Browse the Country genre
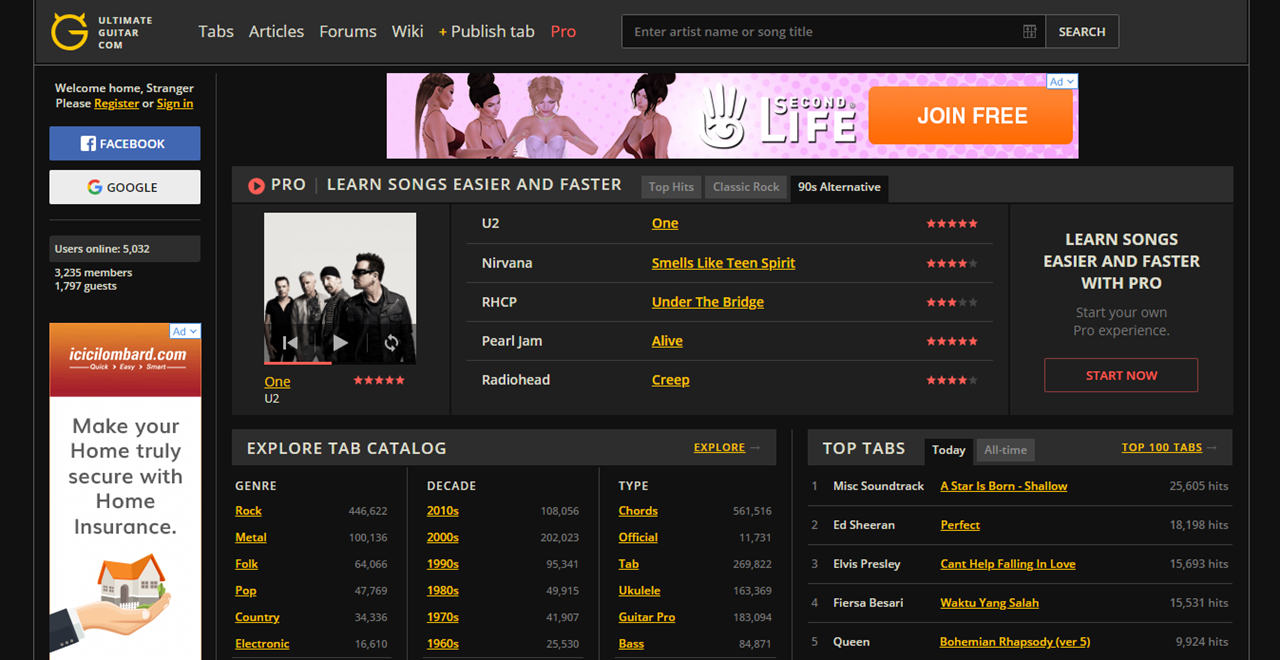1280x660 pixels. click(x=257, y=618)
